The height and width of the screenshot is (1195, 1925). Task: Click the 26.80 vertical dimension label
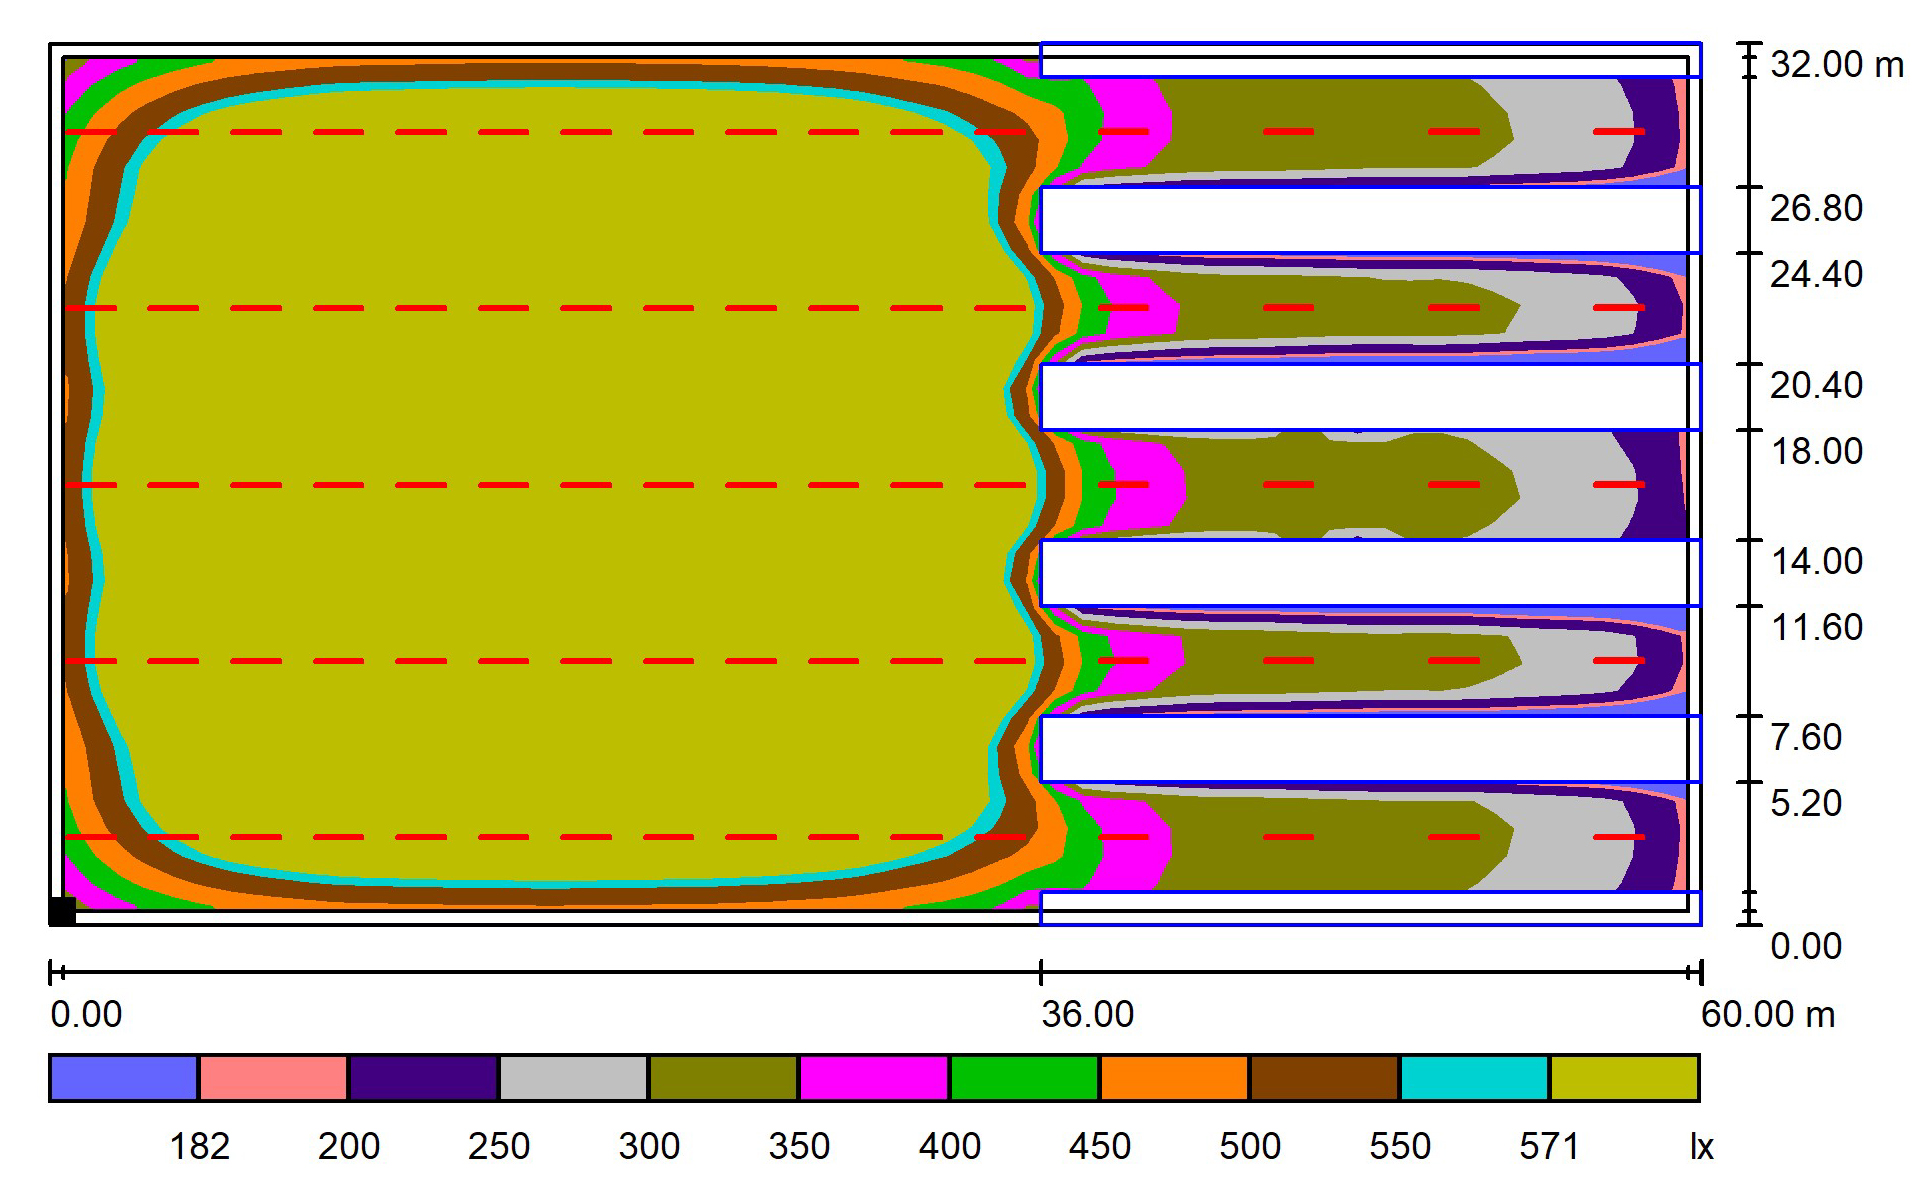coord(1816,208)
